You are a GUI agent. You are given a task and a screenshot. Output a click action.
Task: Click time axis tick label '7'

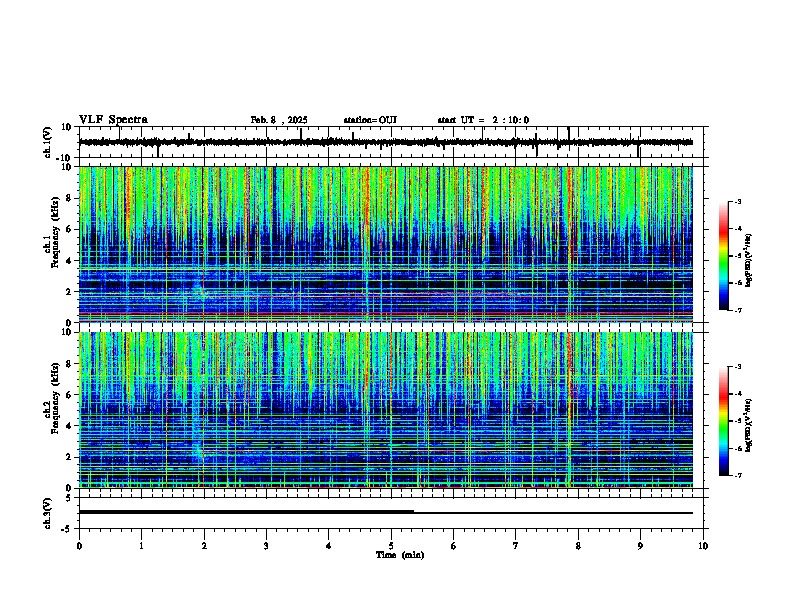(516, 546)
